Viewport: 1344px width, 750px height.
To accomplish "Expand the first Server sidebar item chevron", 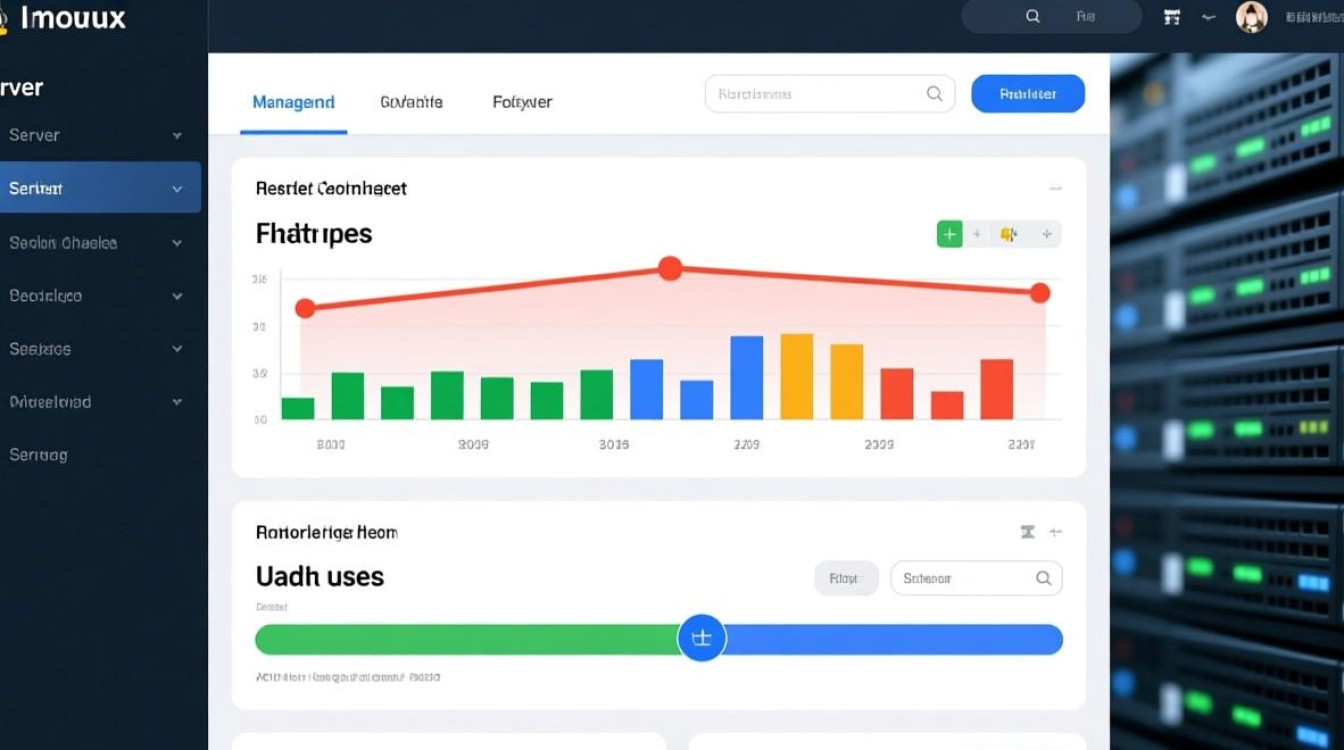I will tap(177, 135).
